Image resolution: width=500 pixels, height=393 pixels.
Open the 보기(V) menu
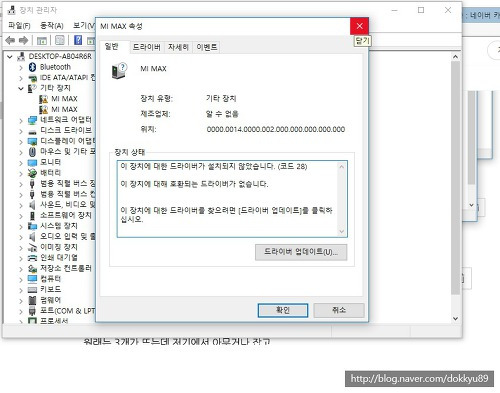(x=83, y=25)
